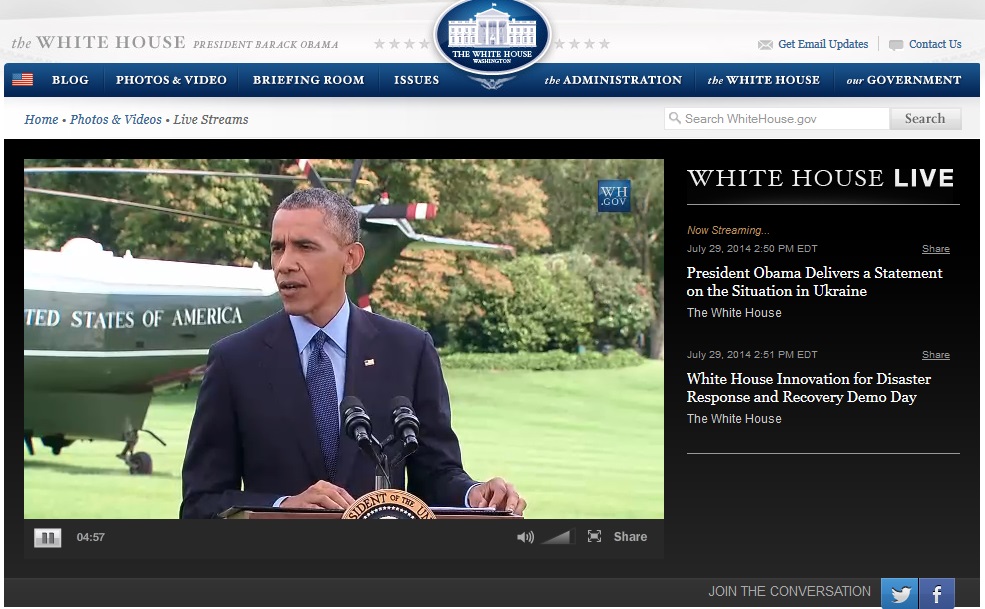This screenshot has width=985, height=609.
Task: Click the envelope icon for email updates
Action: click(x=765, y=45)
